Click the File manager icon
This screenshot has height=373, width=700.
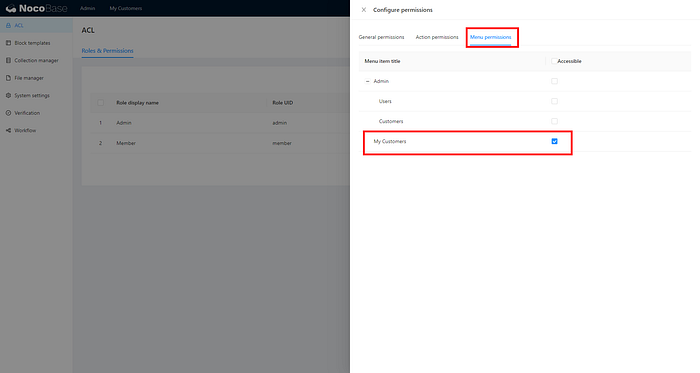coord(8,78)
